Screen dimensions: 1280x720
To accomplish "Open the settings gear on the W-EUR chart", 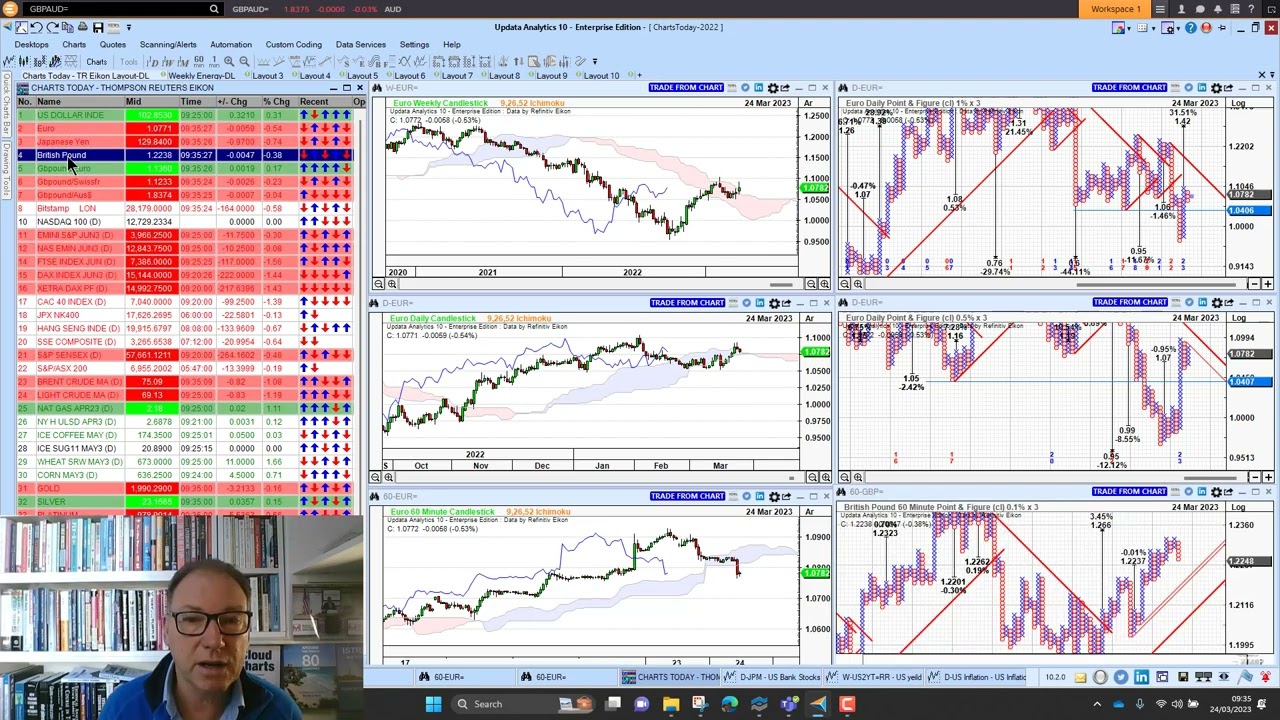I will [x=772, y=88].
